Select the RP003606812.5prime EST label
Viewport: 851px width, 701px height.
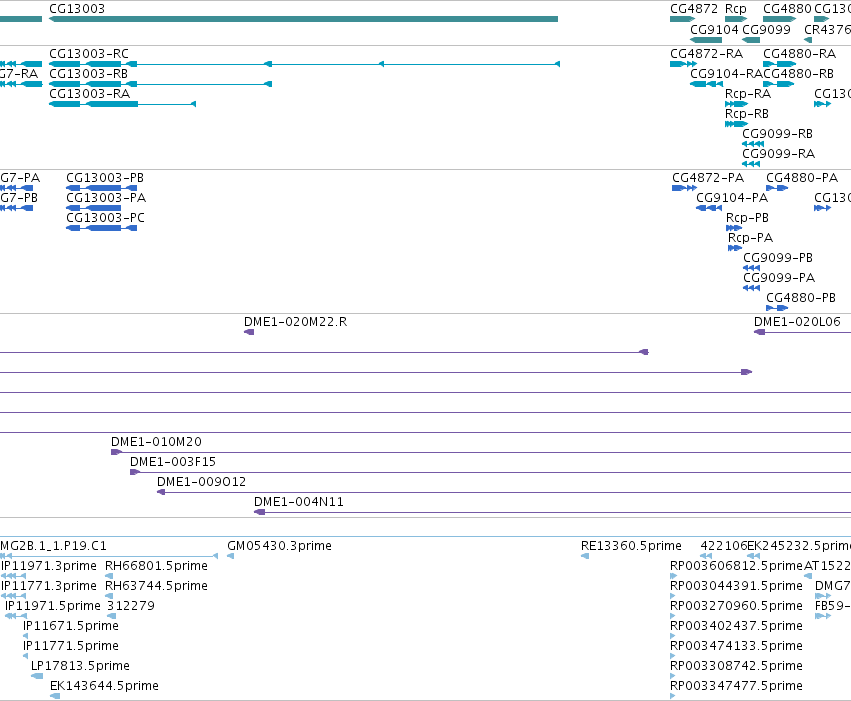coord(736,566)
